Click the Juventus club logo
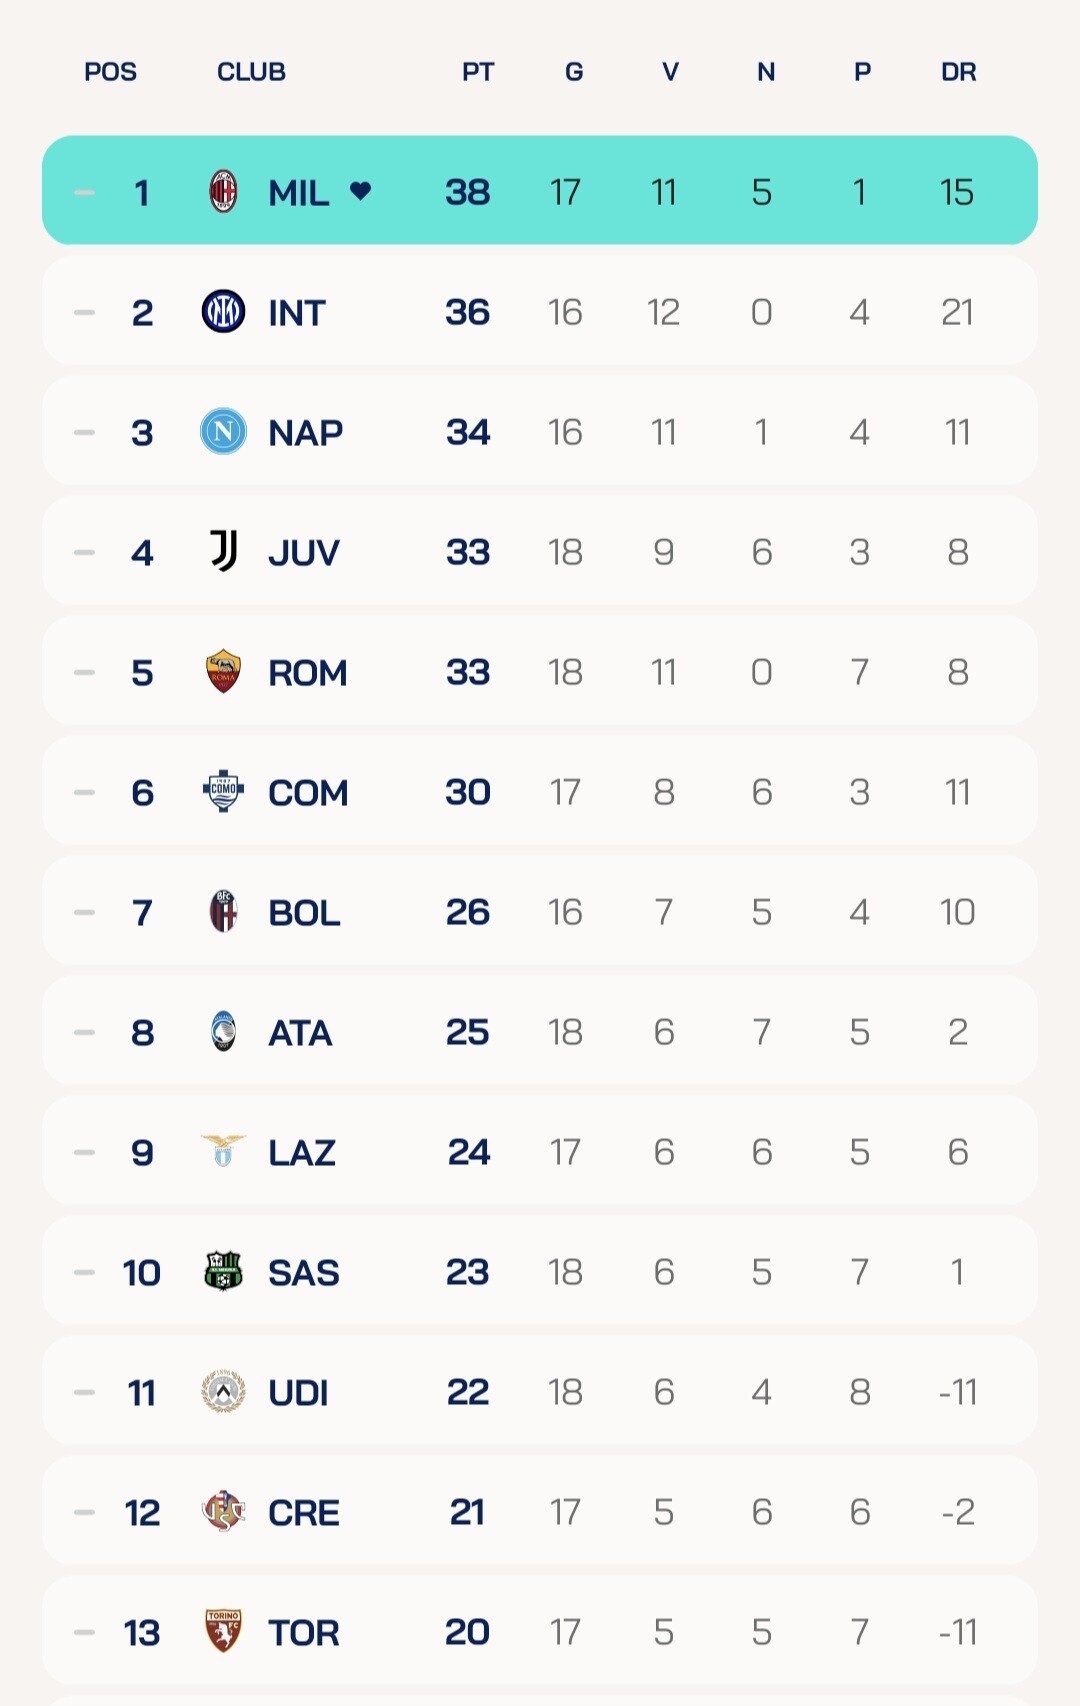 (x=223, y=552)
